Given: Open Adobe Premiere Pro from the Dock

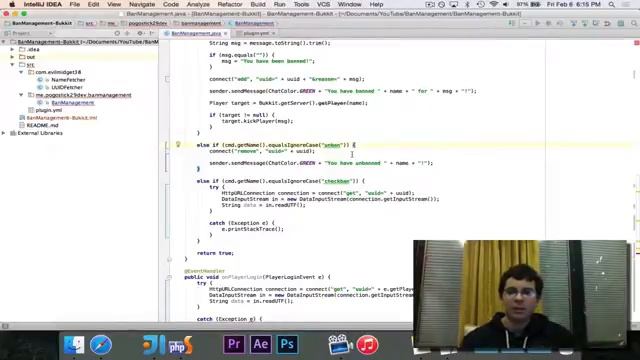Looking at the screenshot, I should click(234, 345).
